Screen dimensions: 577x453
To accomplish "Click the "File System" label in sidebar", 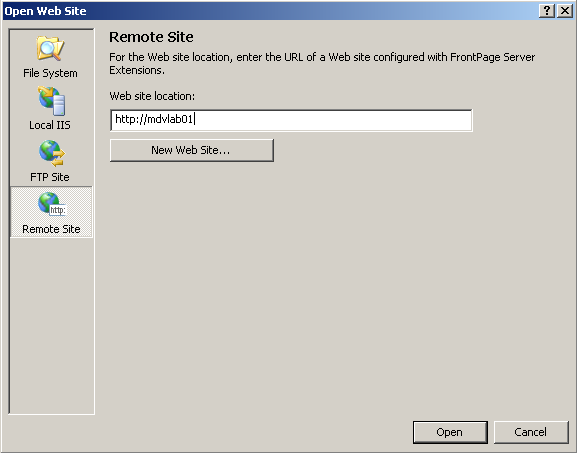I will click(x=50, y=73).
